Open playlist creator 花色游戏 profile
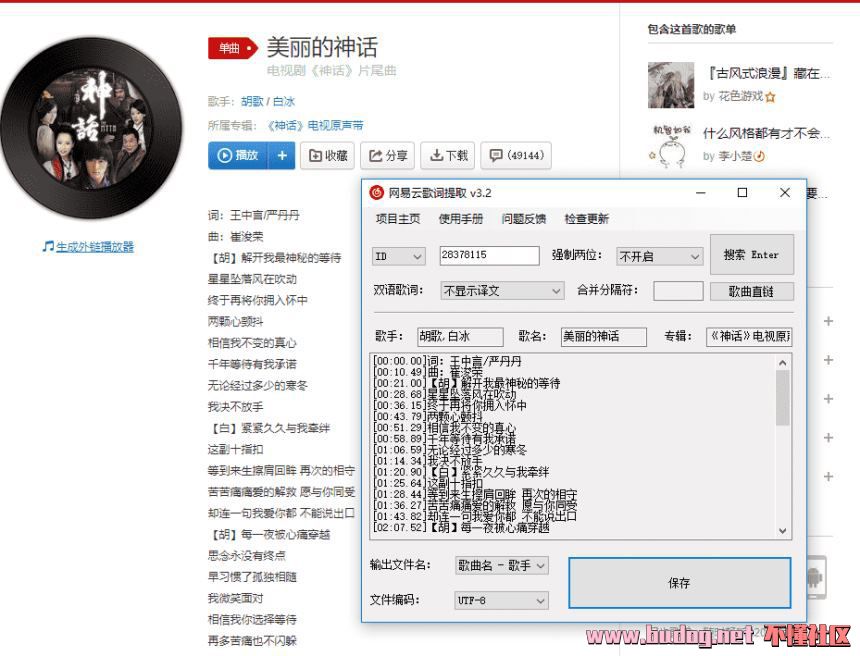Screen dimensions: 860x656 (740, 97)
